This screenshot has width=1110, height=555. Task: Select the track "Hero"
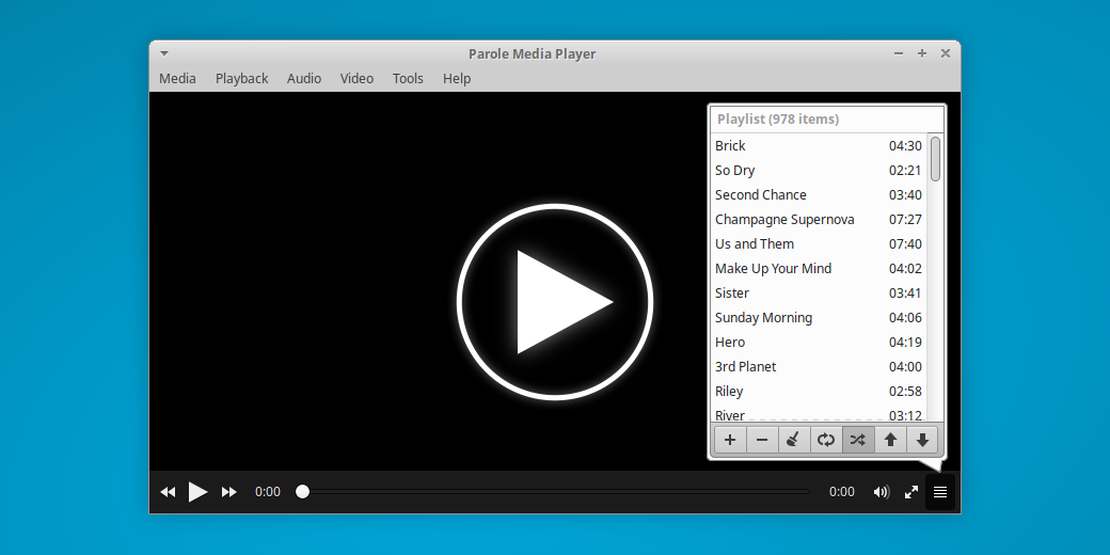[818, 342]
